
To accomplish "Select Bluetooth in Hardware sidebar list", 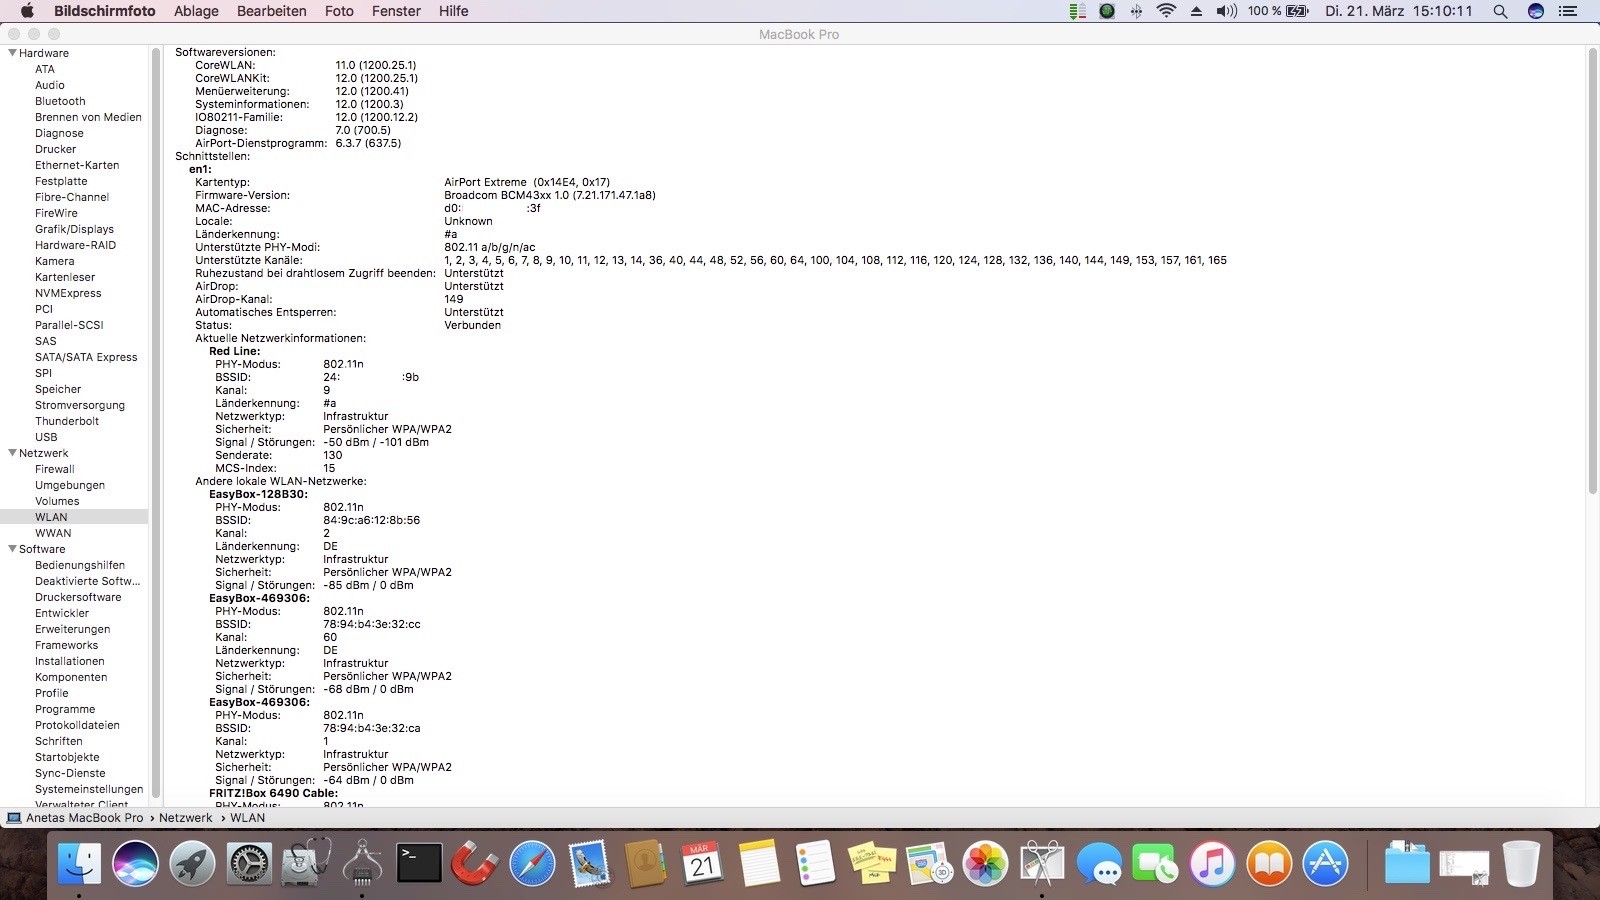I will pyautogui.click(x=60, y=101).
